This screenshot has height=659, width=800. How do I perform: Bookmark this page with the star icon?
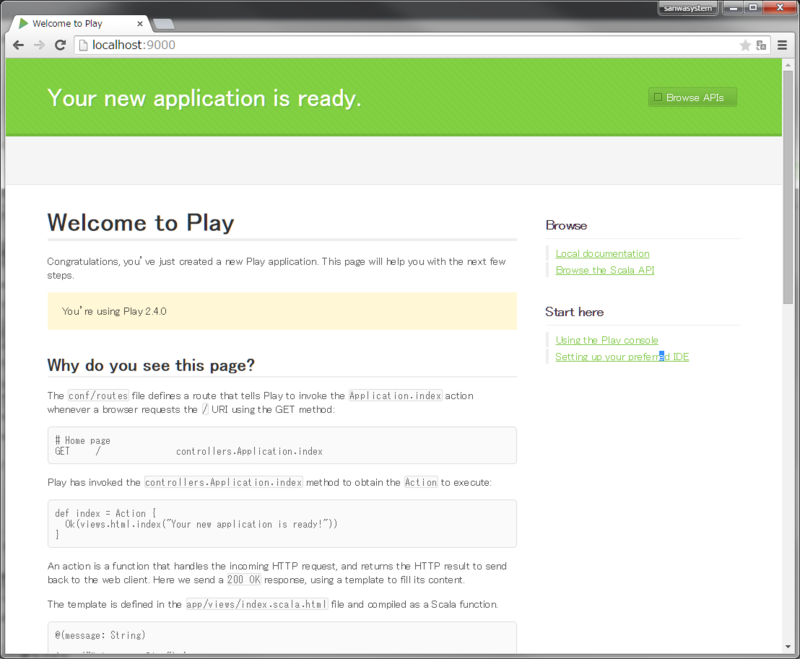point(745,45)
